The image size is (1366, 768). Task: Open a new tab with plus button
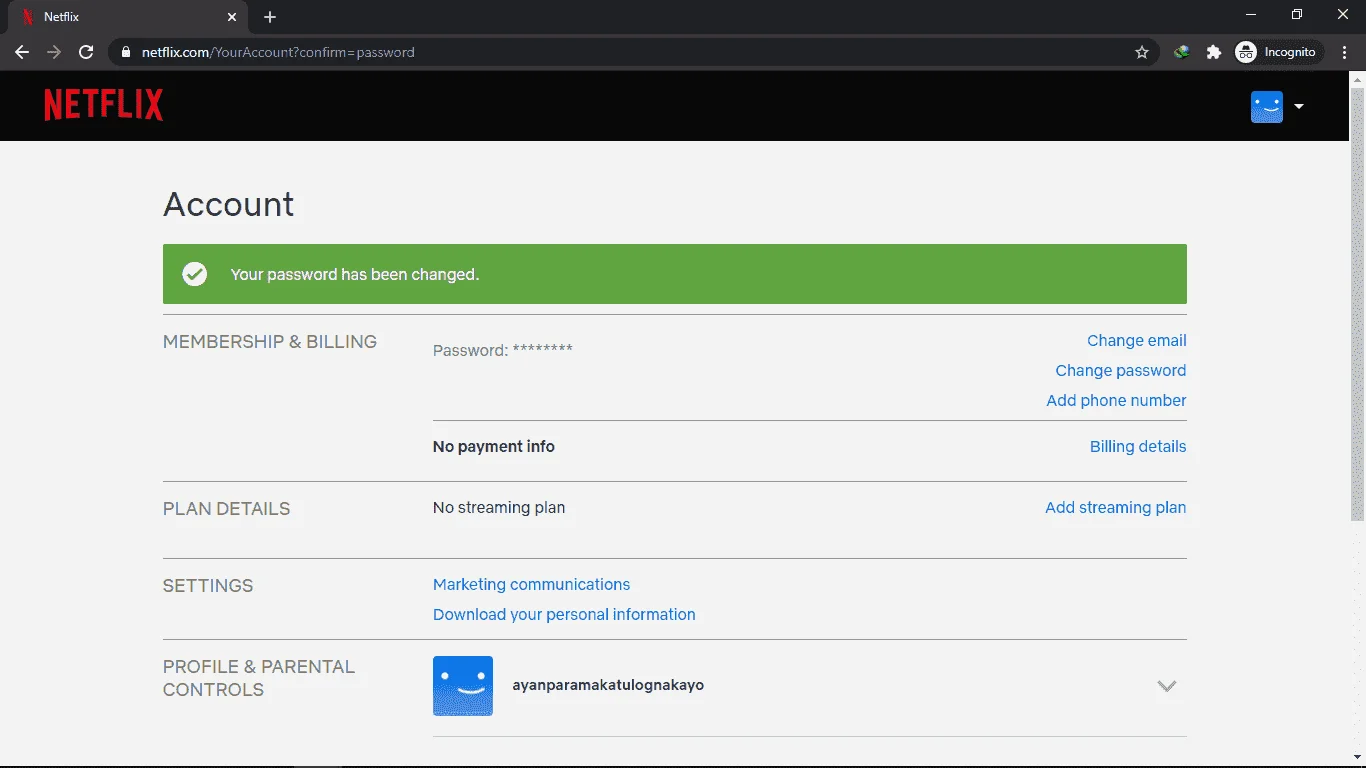(x=270, y=17)
